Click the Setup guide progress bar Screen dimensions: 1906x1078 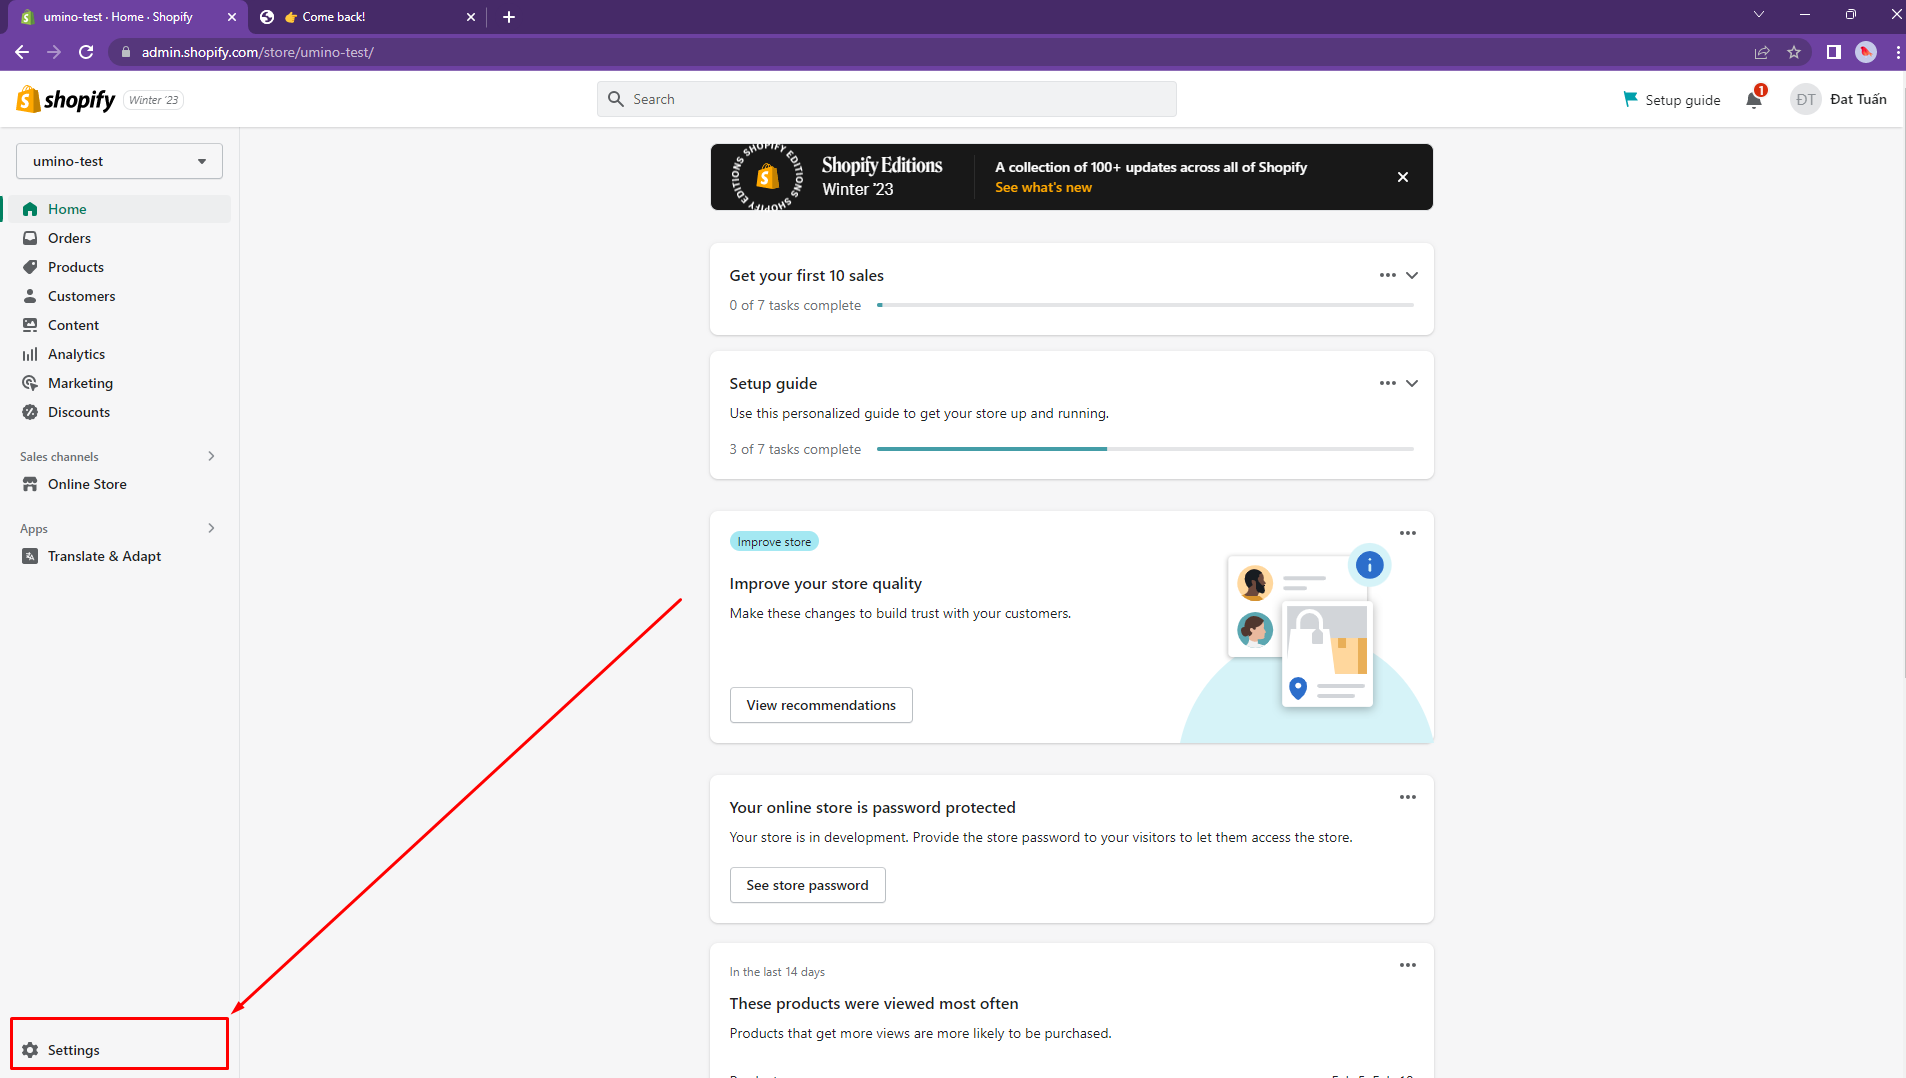(1145, 449)
